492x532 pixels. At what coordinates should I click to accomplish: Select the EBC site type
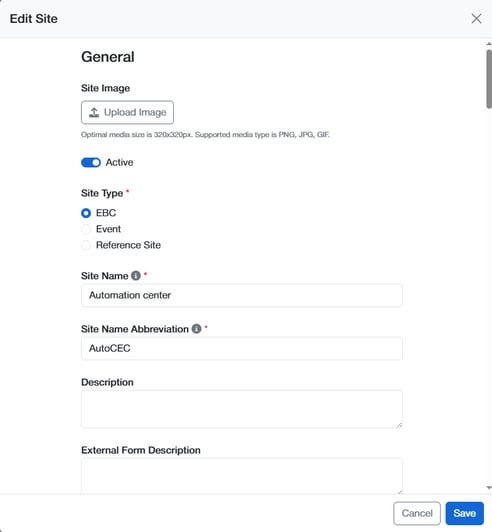[86, 213]
